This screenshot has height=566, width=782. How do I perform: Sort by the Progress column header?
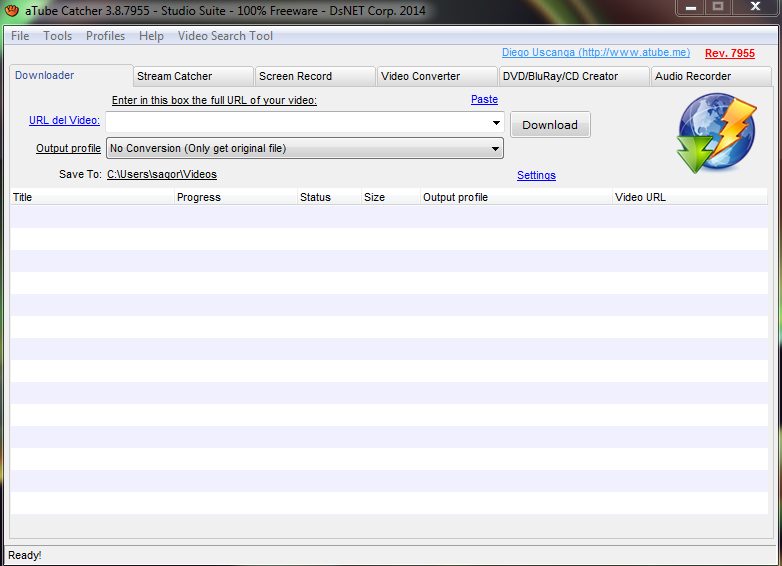point(236,197)
